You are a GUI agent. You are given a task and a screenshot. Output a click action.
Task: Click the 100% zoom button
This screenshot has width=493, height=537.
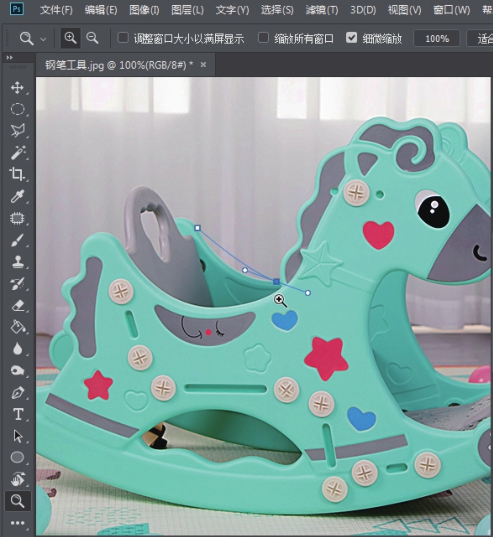437,38
